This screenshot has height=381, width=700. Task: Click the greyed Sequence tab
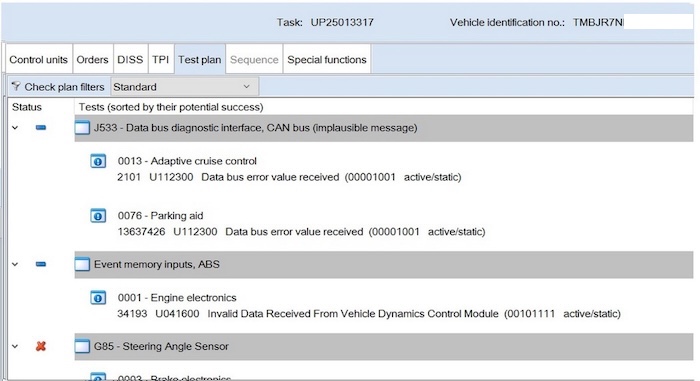point(254,59)
